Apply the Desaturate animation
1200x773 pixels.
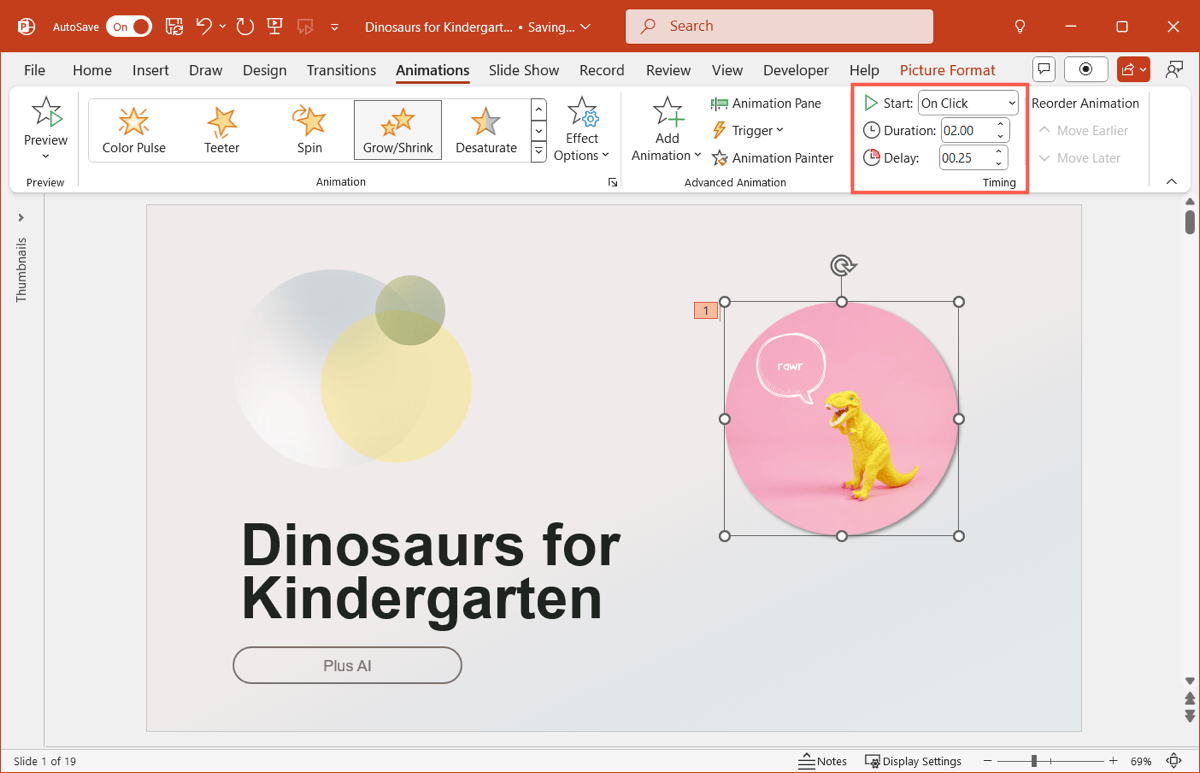click(486, 130)
